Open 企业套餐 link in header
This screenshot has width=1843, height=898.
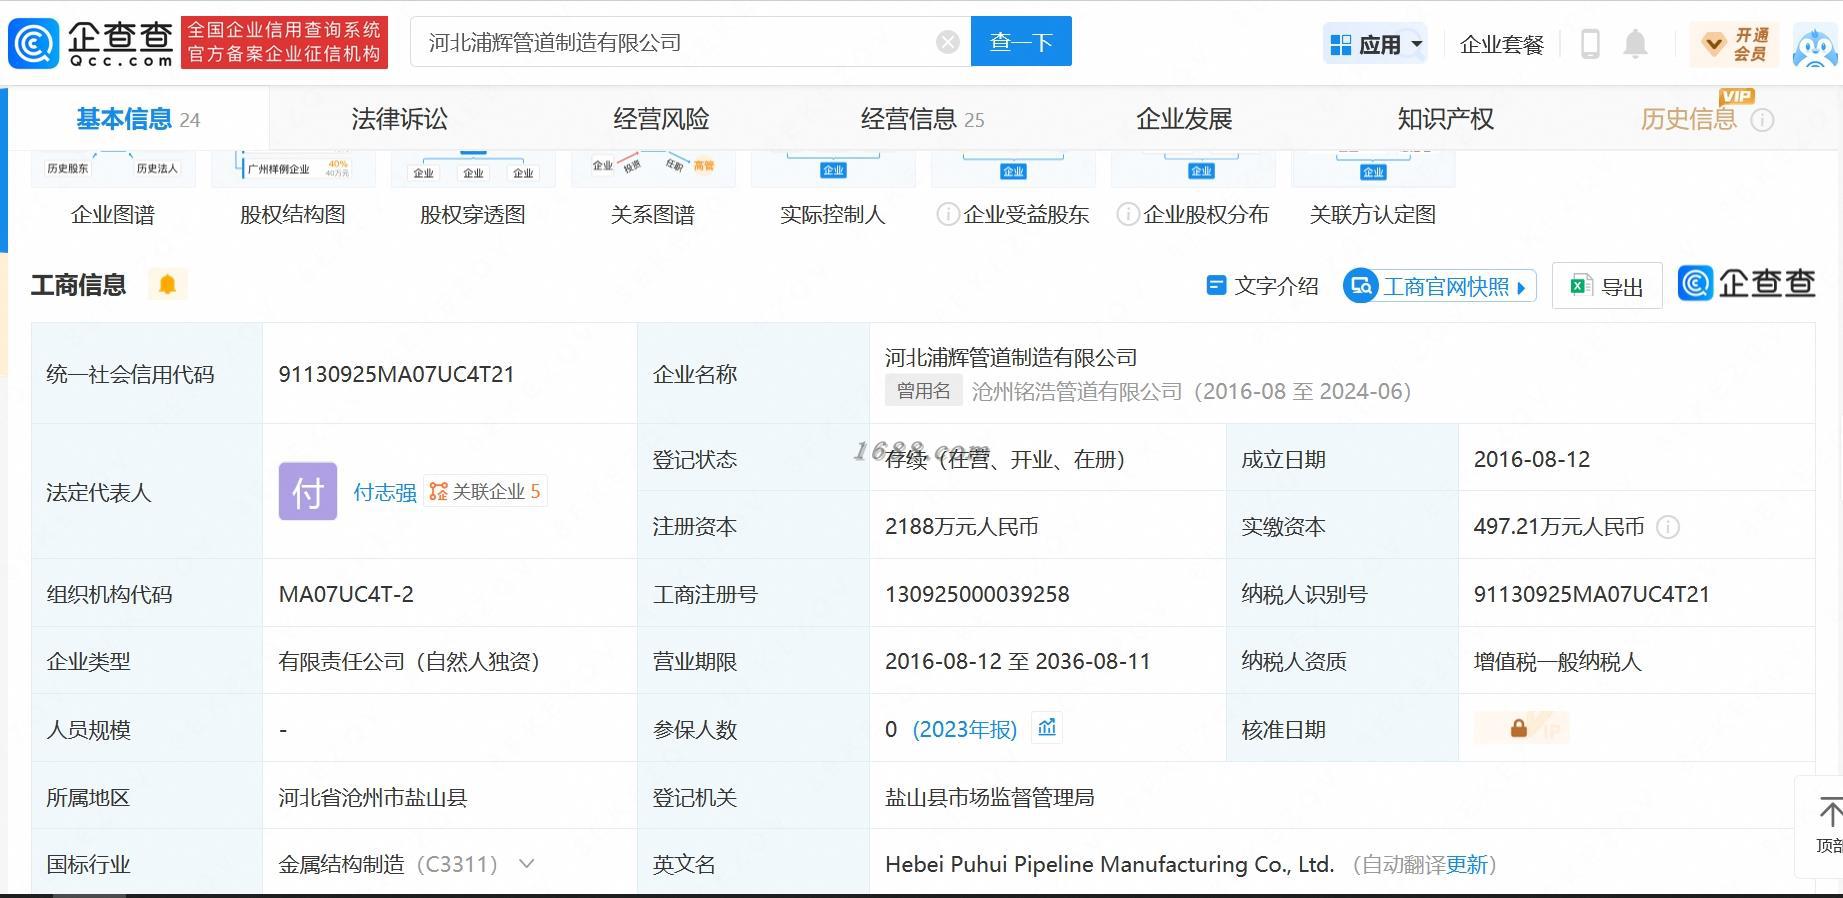pos(1502,44)
